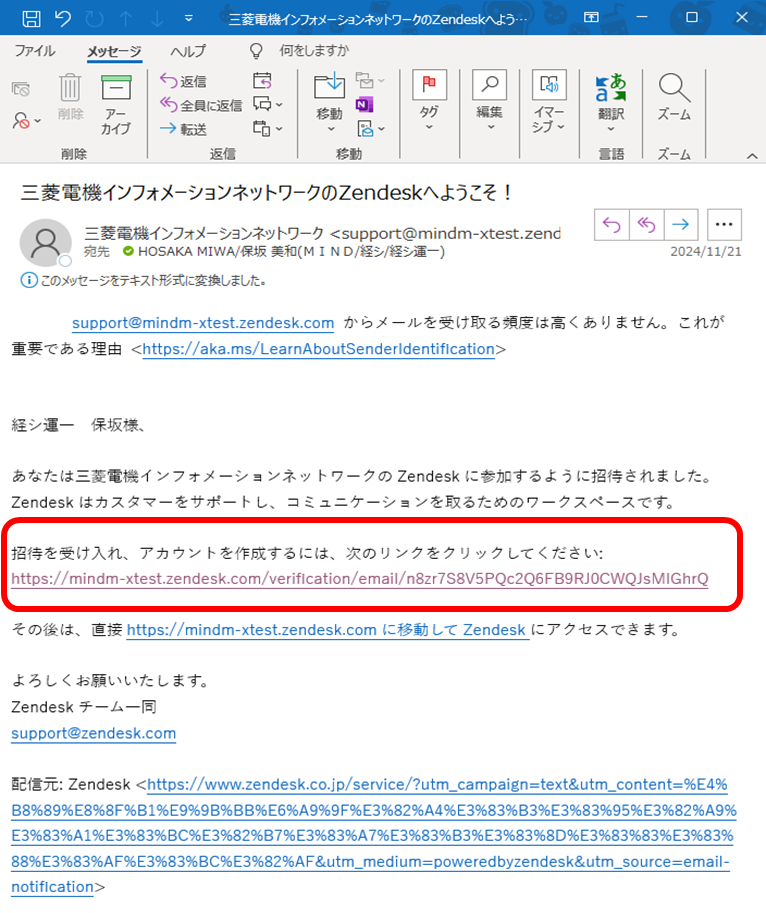Click the forward arrow icon in message header

[x=680, y=225]
